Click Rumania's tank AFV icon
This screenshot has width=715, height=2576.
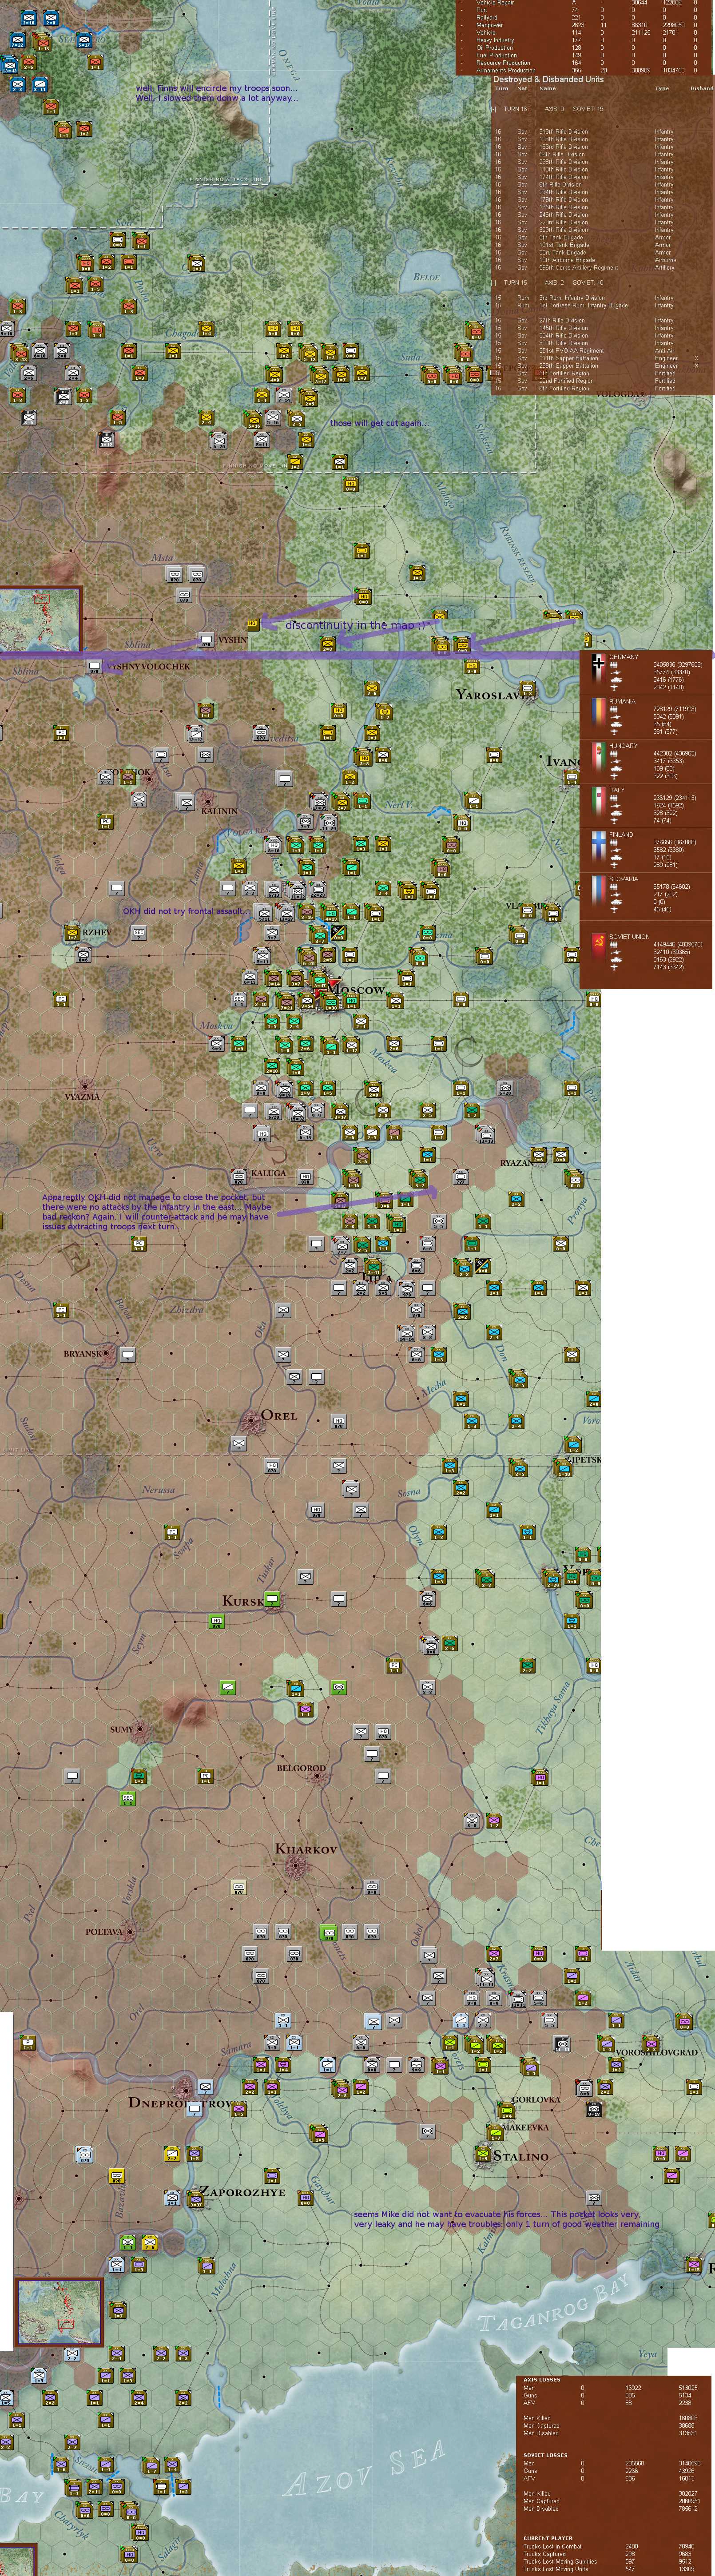pos(616,725)
